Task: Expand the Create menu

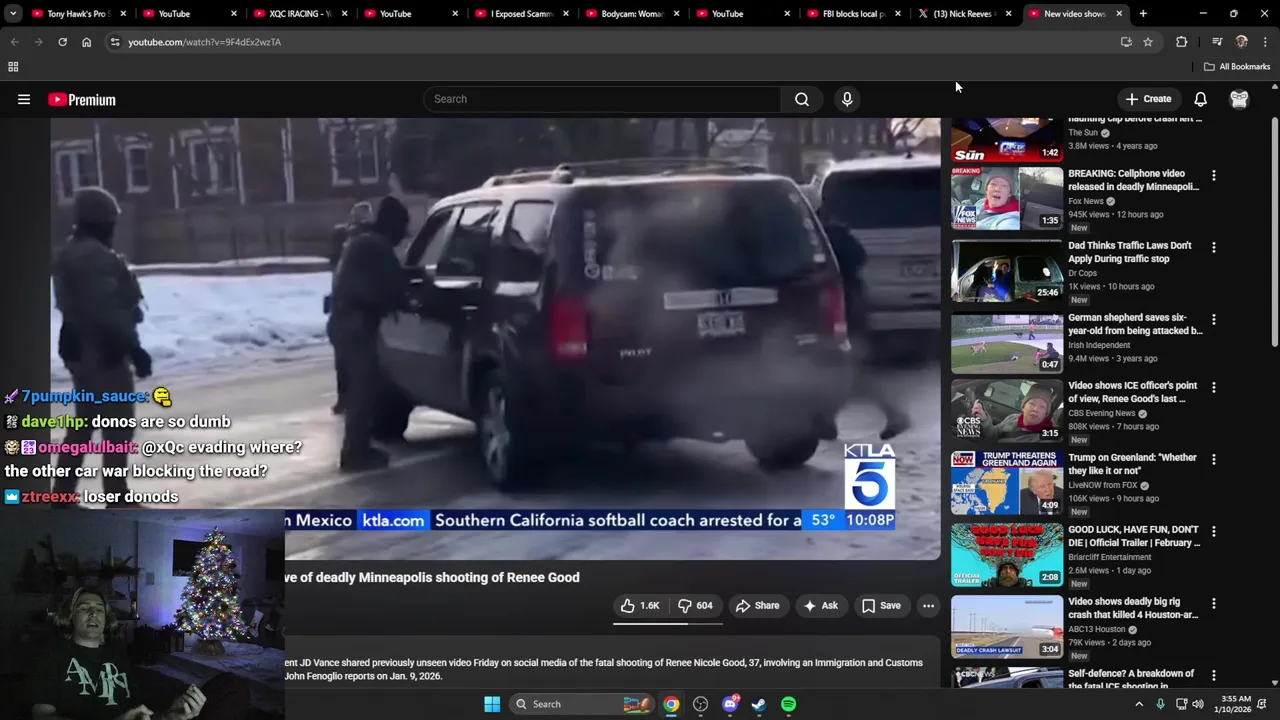Action: tap(1148, 99)
